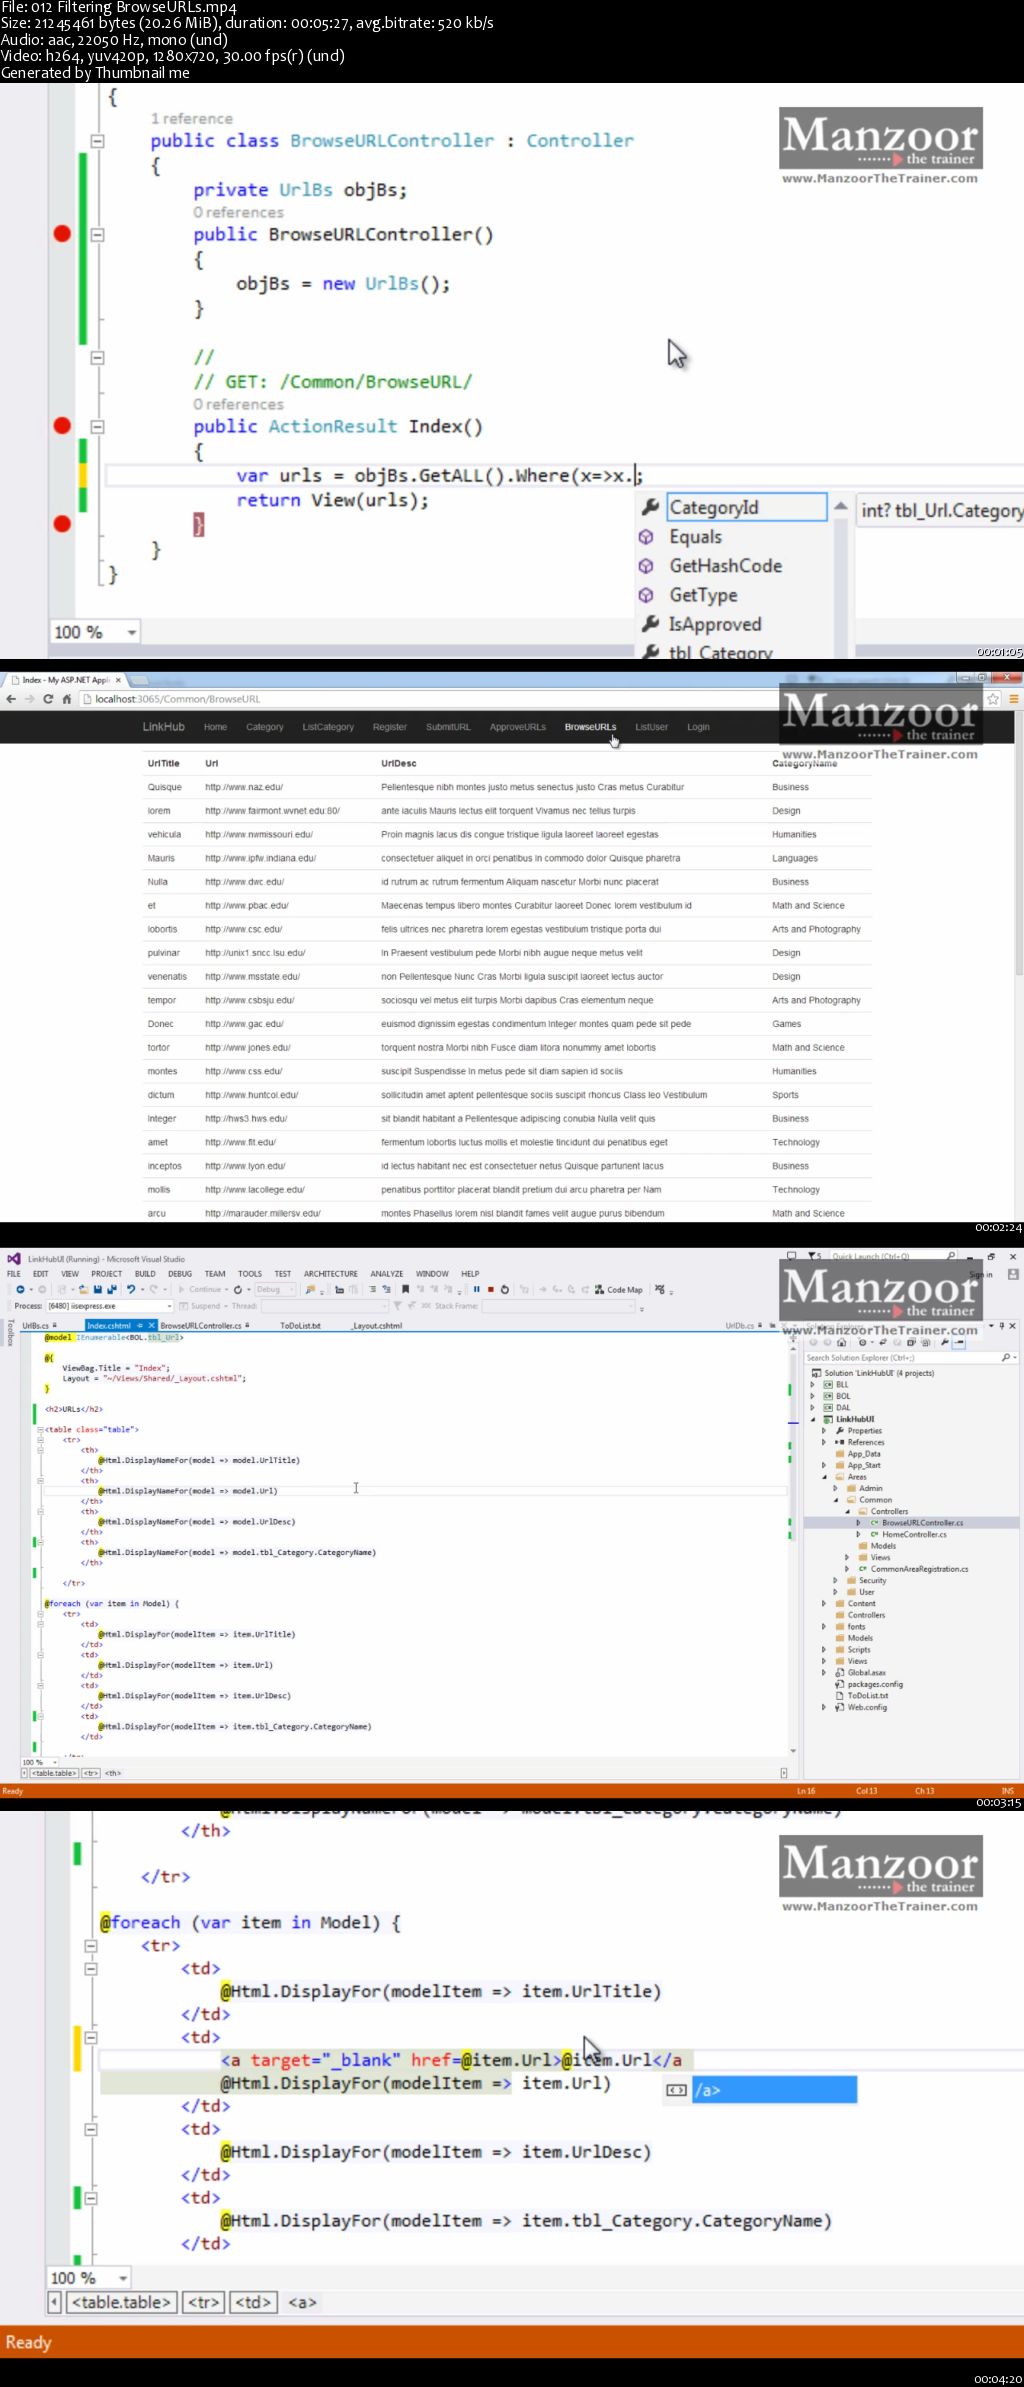Open the ListUser navbar link
The height and width of the screenshot is (2387, 1024).
651,727
